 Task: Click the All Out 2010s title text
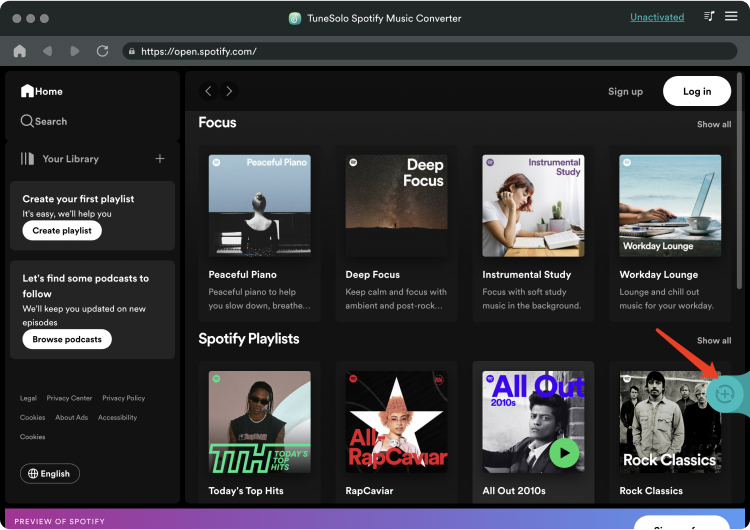pos(514,491)
